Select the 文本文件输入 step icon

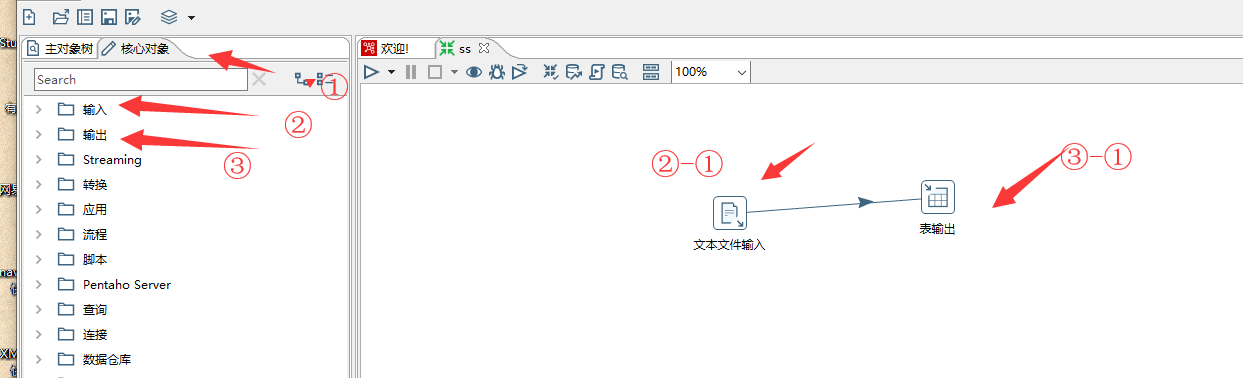(x=730, y=212)
